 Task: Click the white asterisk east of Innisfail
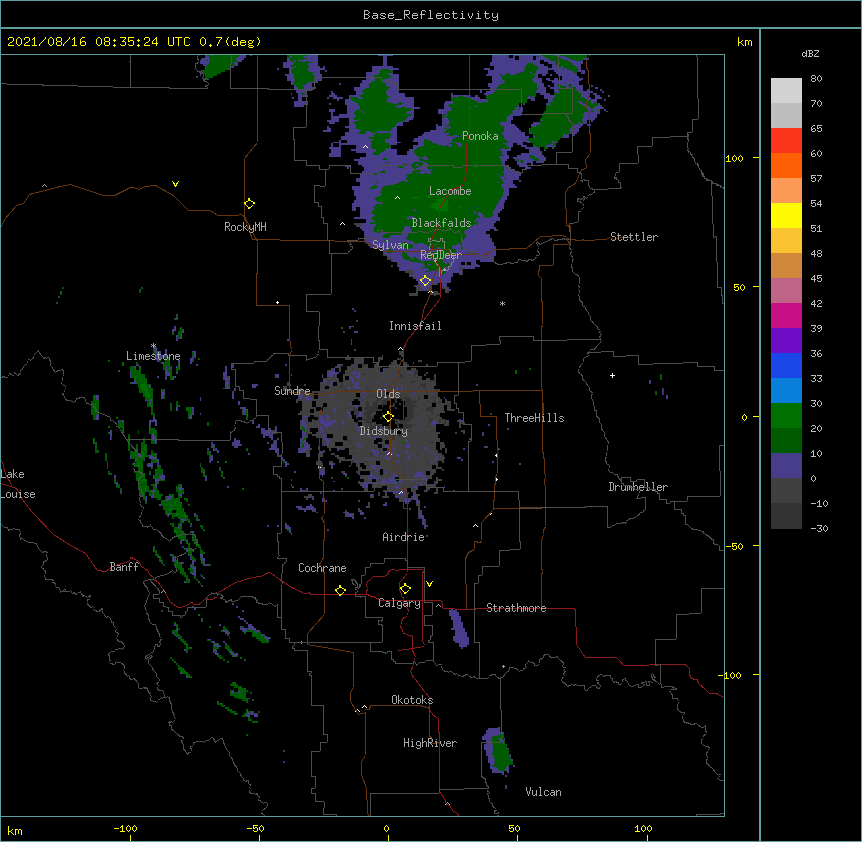coord(502,304)
